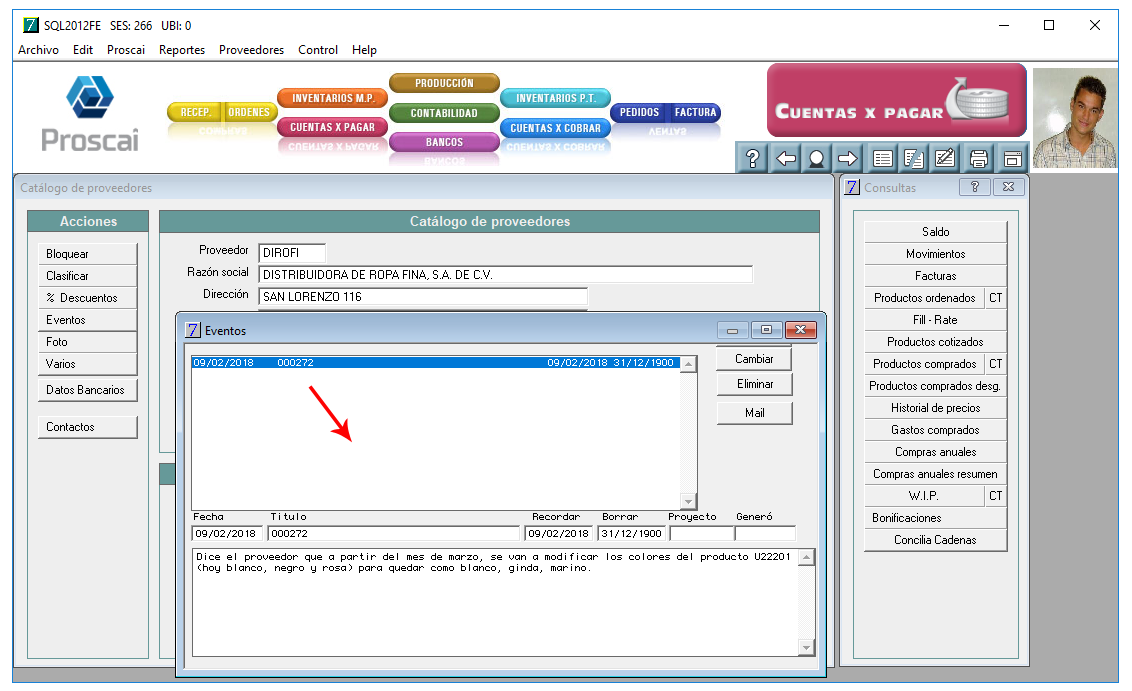The width and height of the screenshot is (1132, 691).
Task: Open the CUENTAS X COBRAR module
Action: pyautogui.click(x=555, y=128)
